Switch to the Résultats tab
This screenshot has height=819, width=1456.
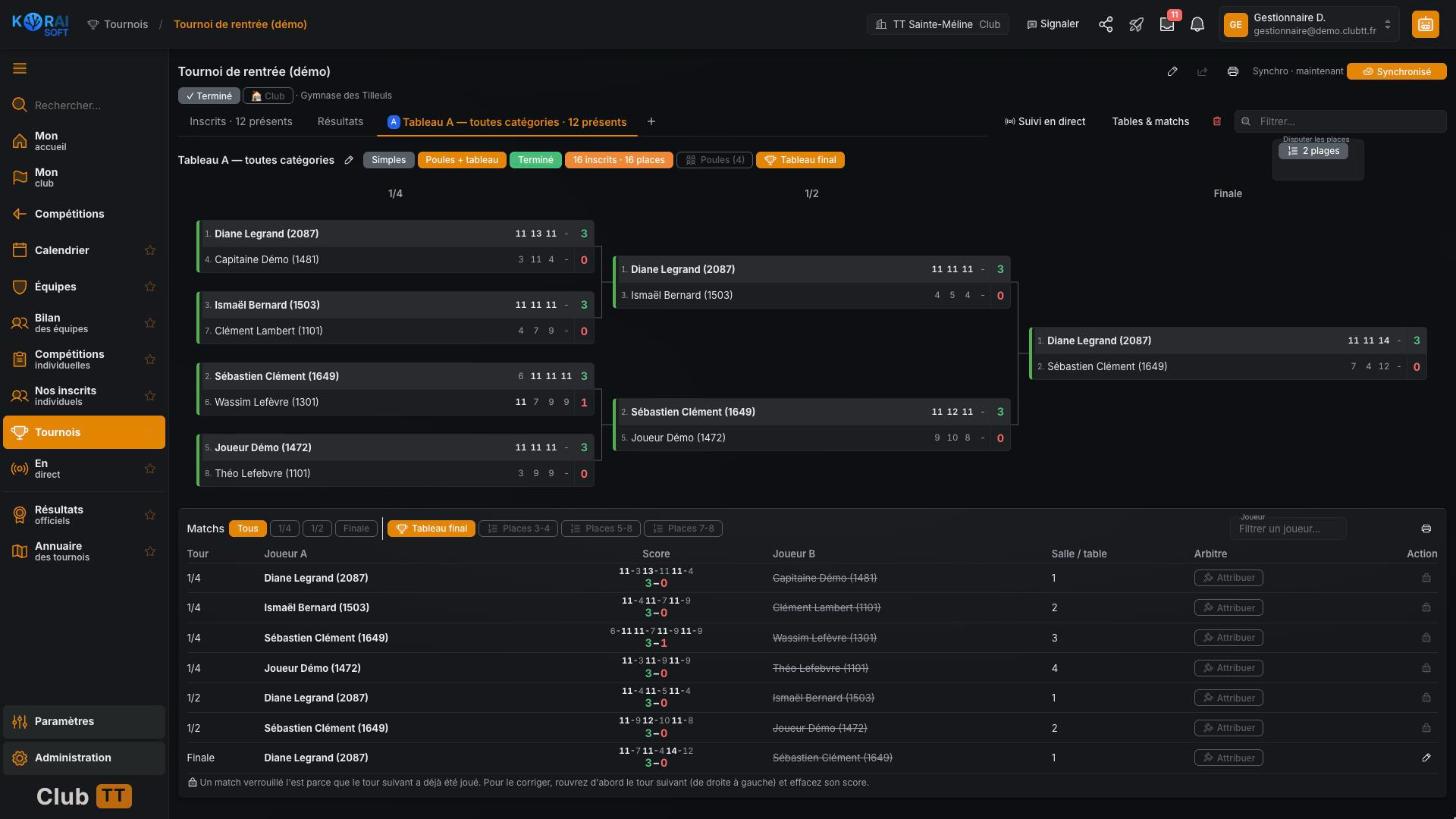340,122
